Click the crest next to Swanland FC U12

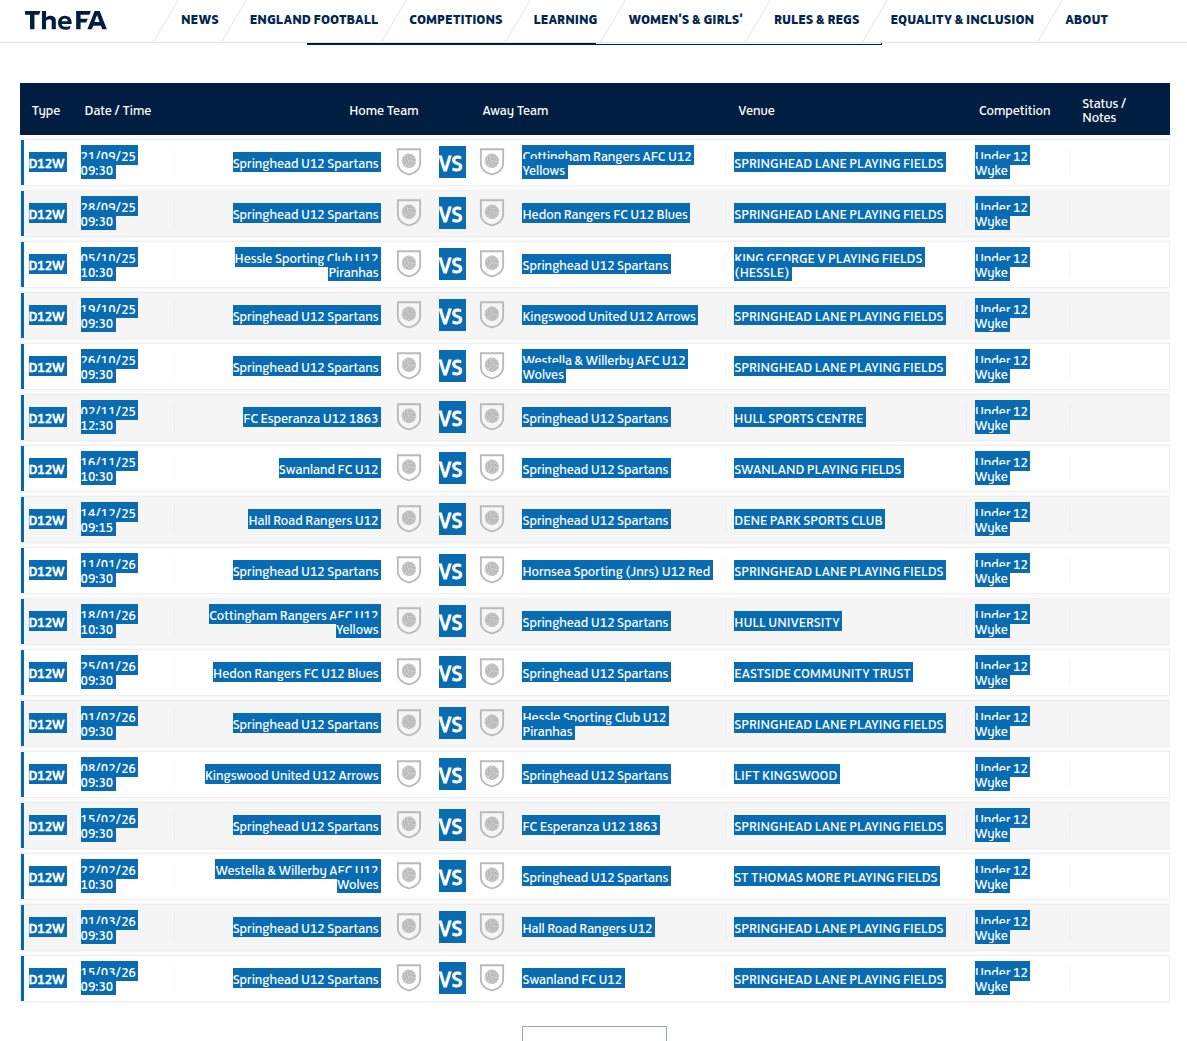point(408,467)
